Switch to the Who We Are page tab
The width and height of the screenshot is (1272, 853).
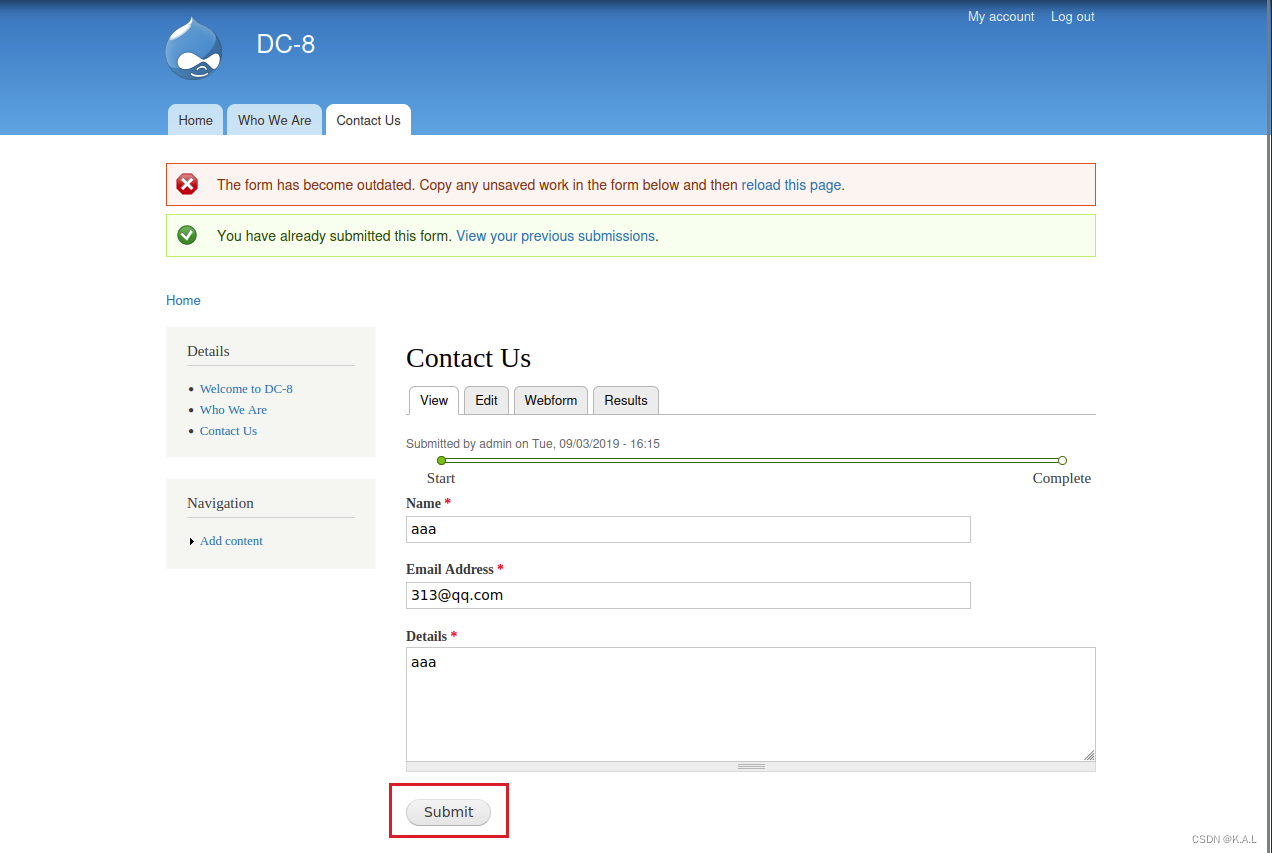coord(274,119)
